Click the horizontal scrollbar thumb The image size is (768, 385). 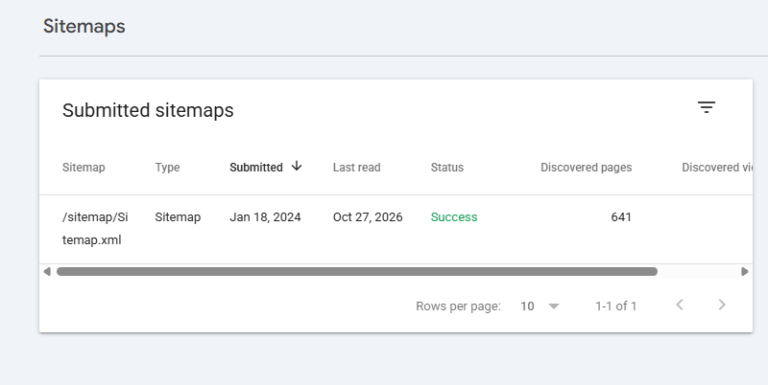pos(357,271)
